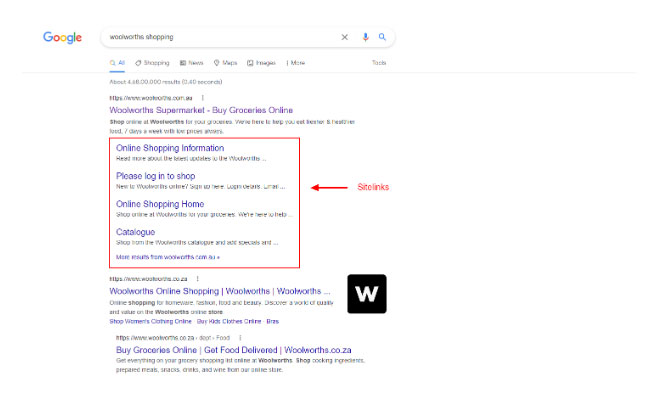This screenshot has width=665, height=403.
Task: Switch to the Images tab
Action: tap(261, 63)
